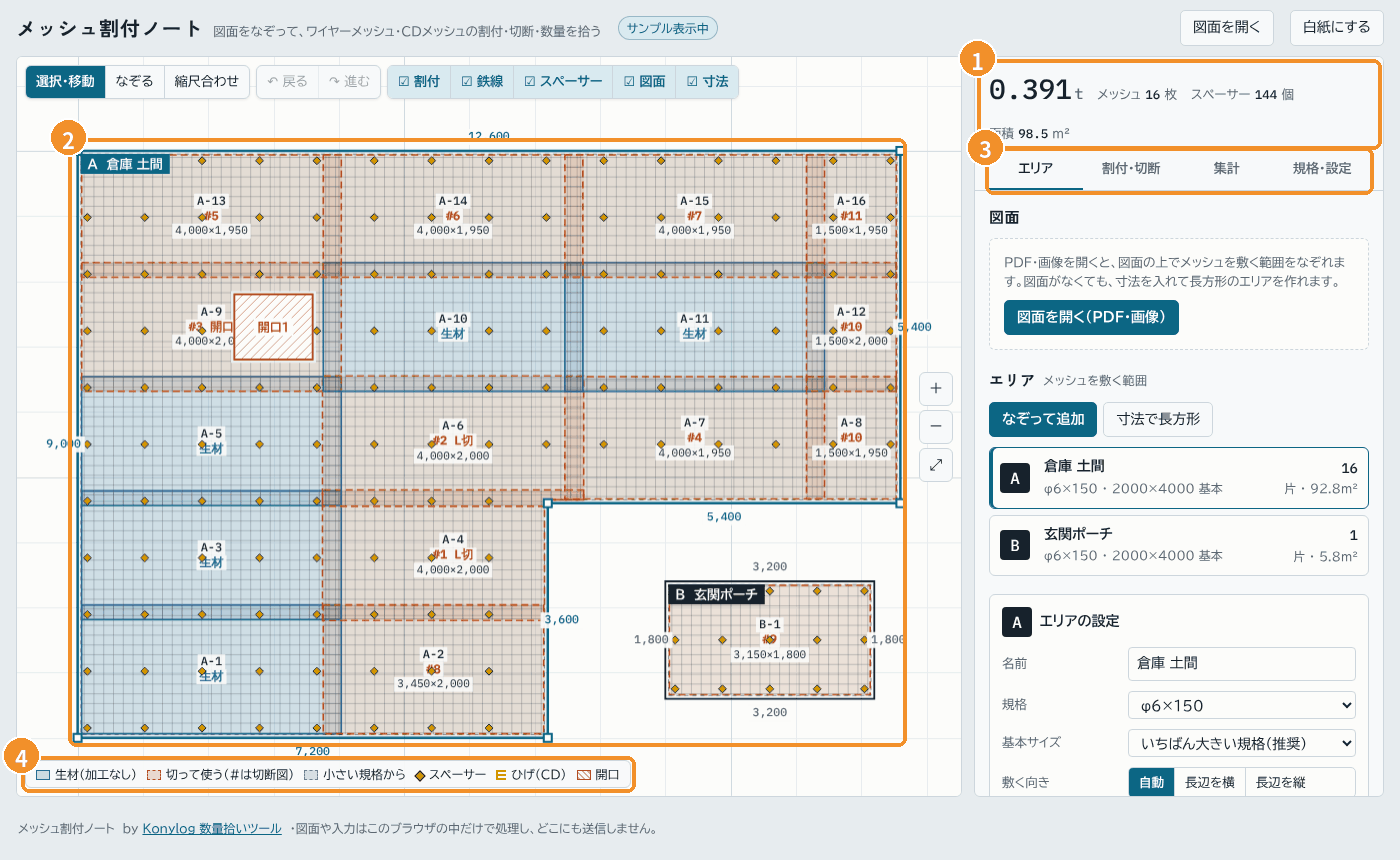Select the なぞる trace tool
Image resolution: width=1400 pixels, height=860 pixels.
pos(135,82)
